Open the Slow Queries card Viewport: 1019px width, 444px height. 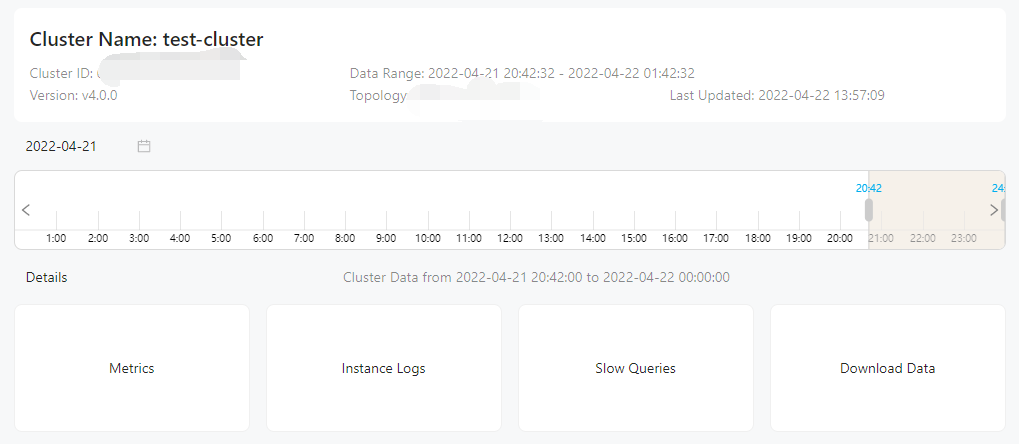(636, 368)
